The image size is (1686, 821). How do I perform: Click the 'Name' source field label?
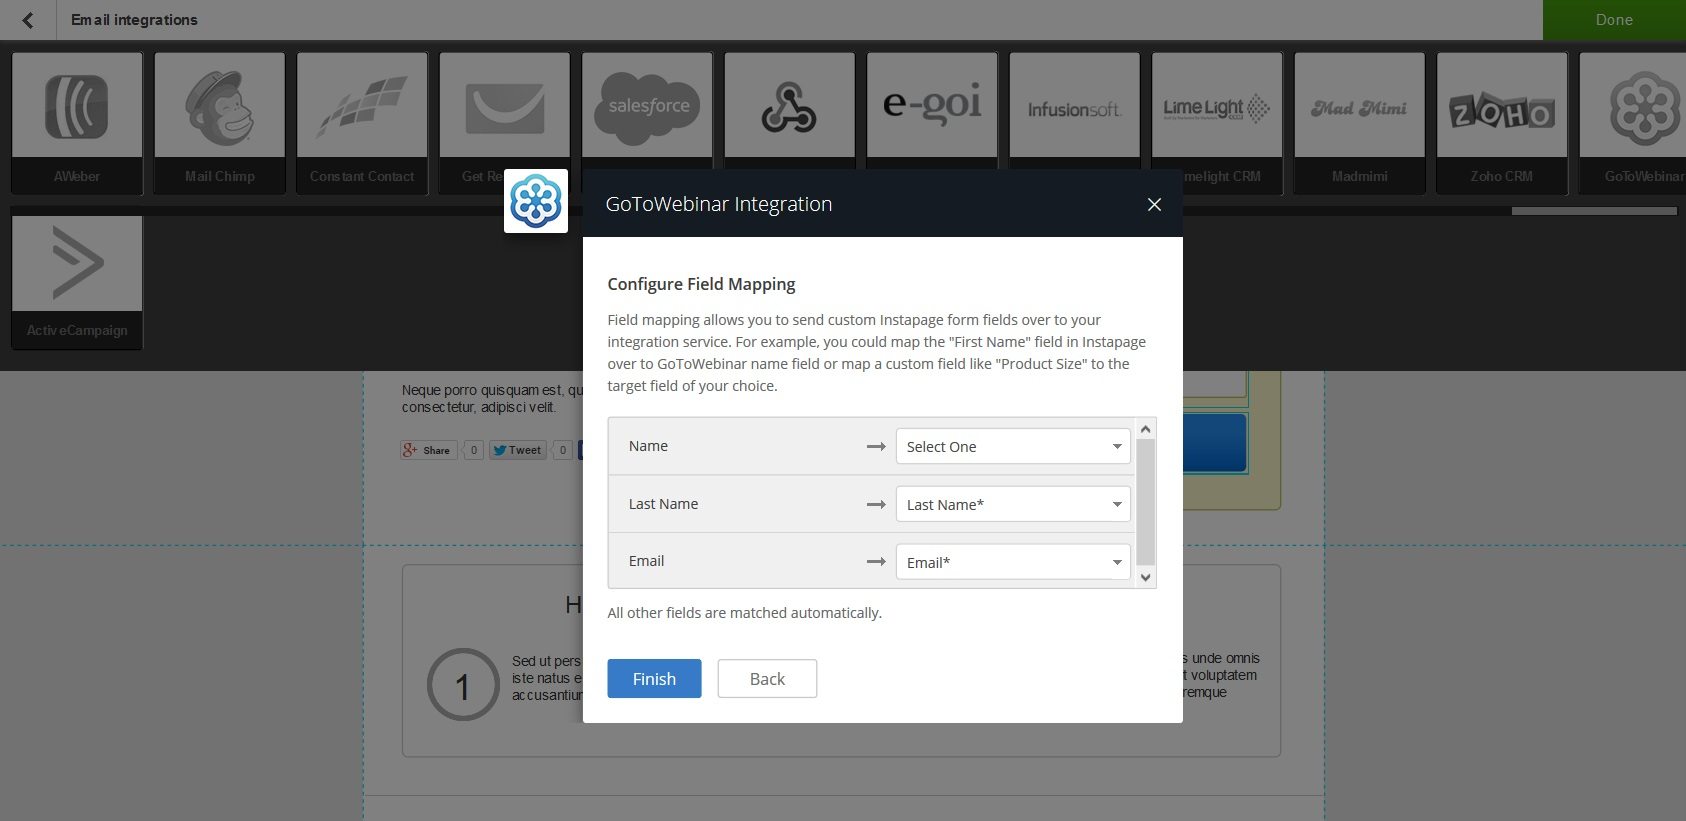coord(648,446)
